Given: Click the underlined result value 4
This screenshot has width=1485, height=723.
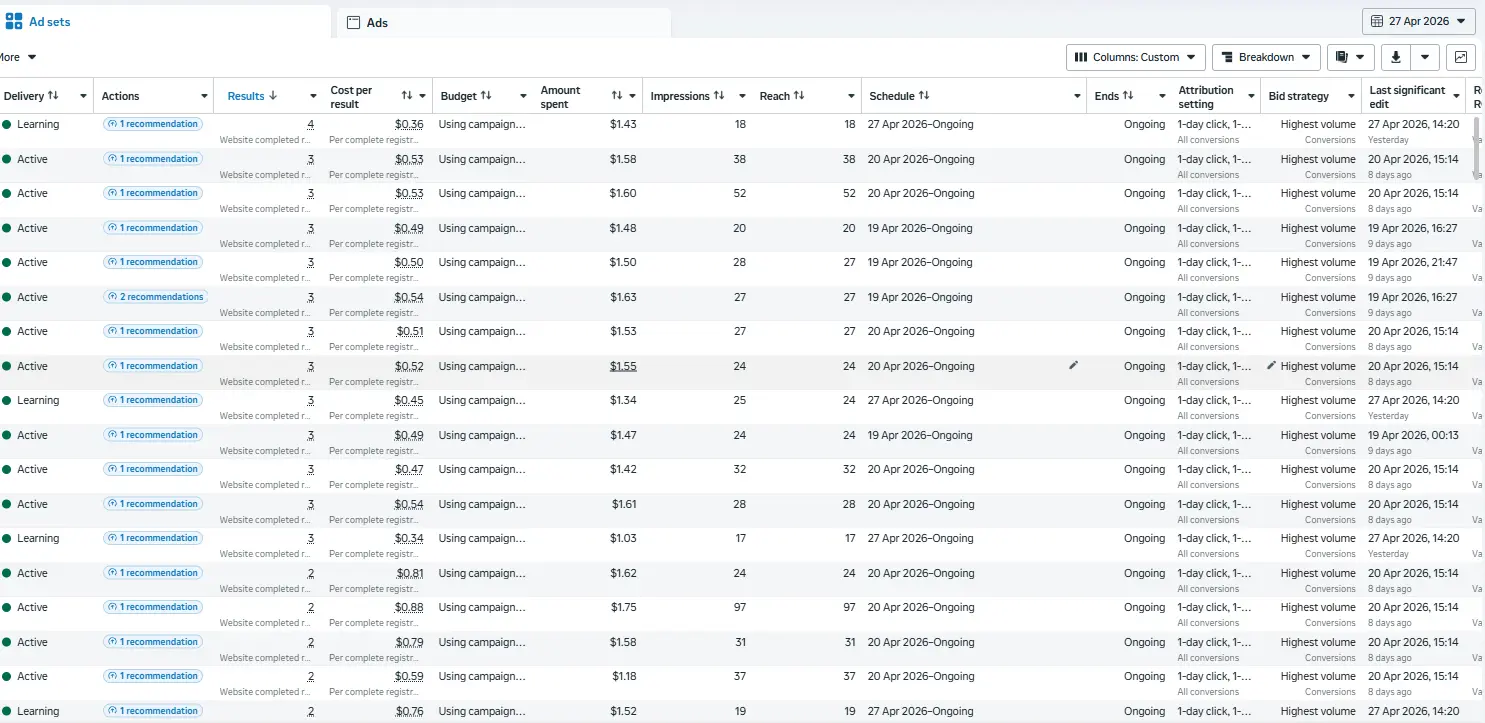Looking at the screenshot, I should tap(311, 125).
